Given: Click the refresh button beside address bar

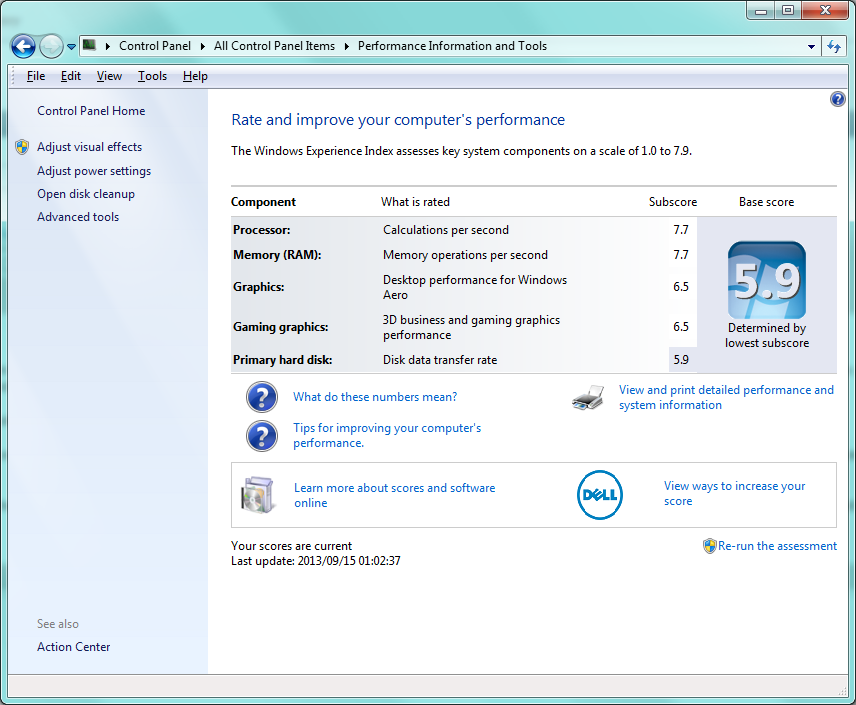Looking at the screenshot, I should pyautogui.click(x=835, y=46).
